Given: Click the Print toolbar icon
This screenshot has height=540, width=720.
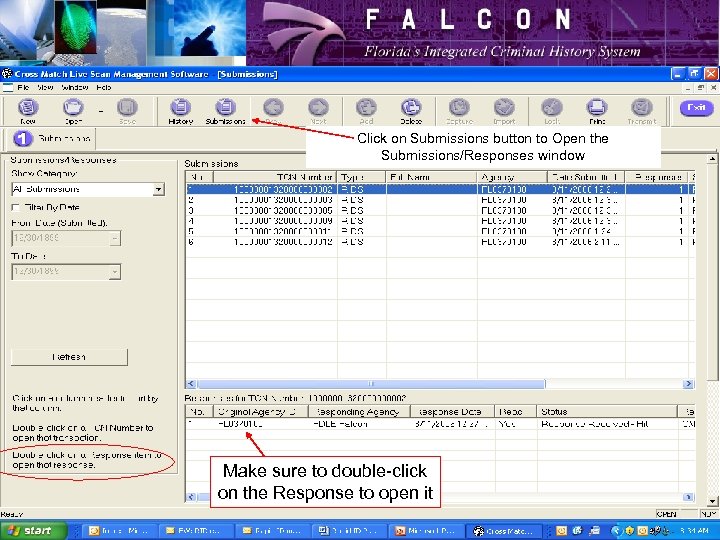Looking at the screenshot, I should point(597,111).
